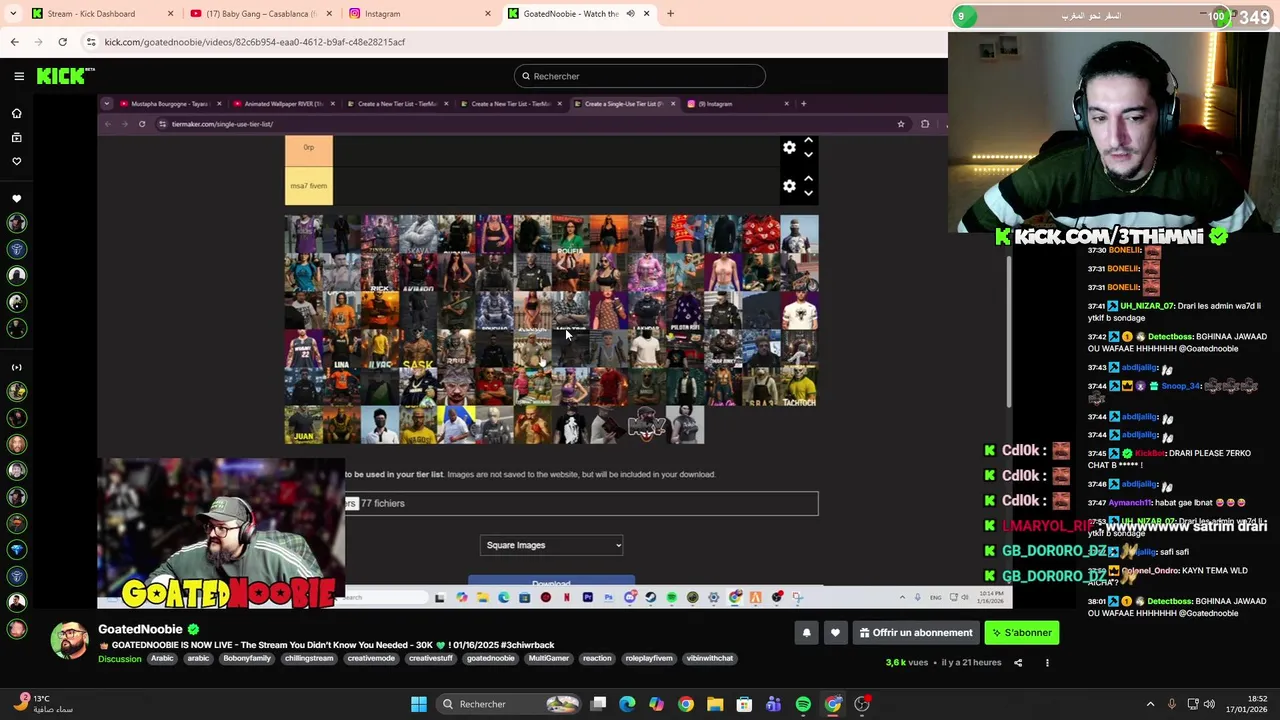Select the Bobonyfamily tag

[247, 659]
